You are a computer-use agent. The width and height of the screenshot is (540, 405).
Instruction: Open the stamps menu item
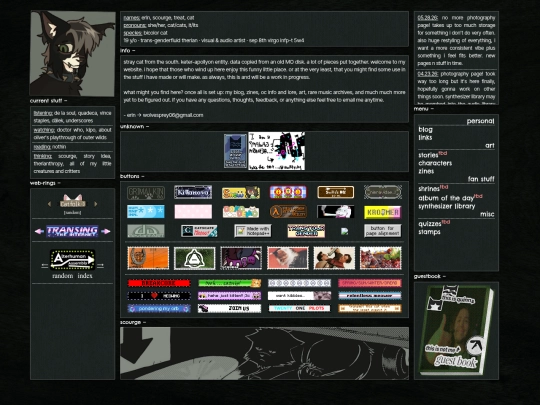click(429, 232)
